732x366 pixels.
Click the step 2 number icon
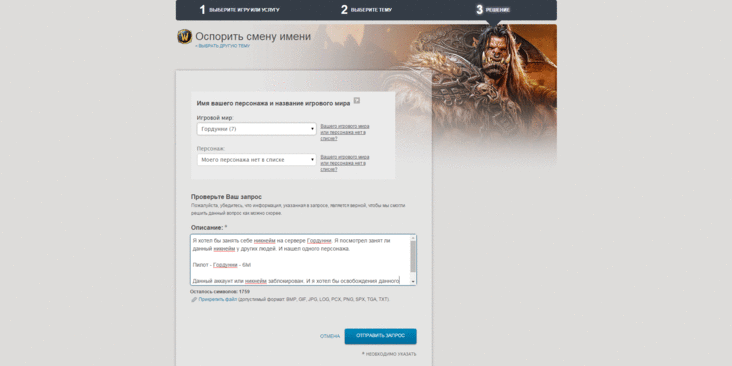click(344, 10)
